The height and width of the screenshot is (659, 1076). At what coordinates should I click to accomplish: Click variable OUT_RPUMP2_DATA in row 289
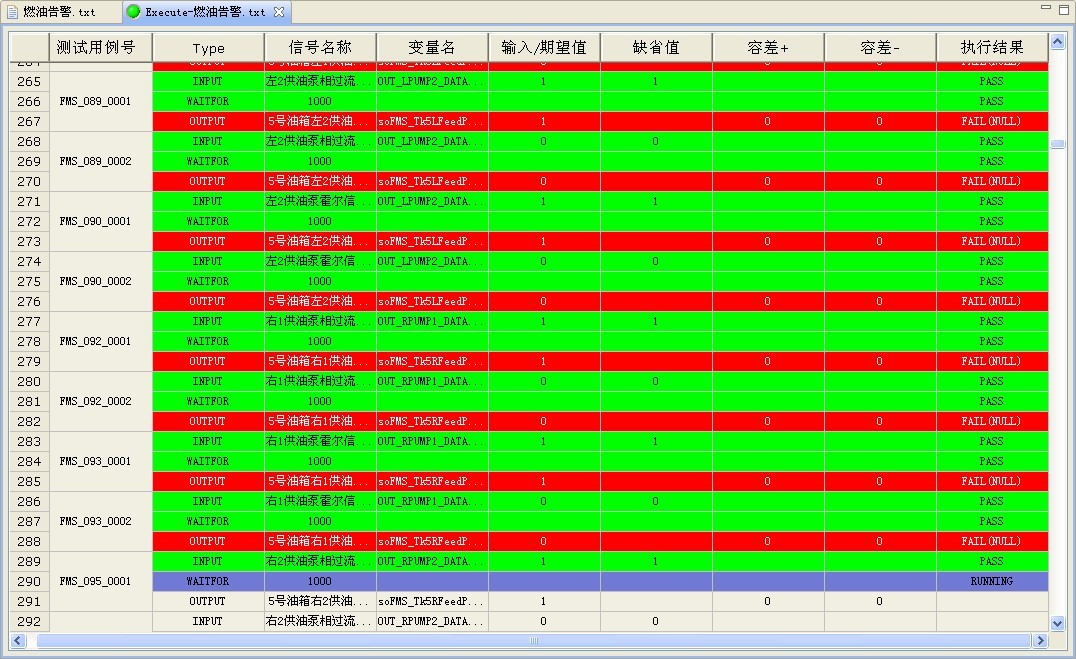[432, 561]
